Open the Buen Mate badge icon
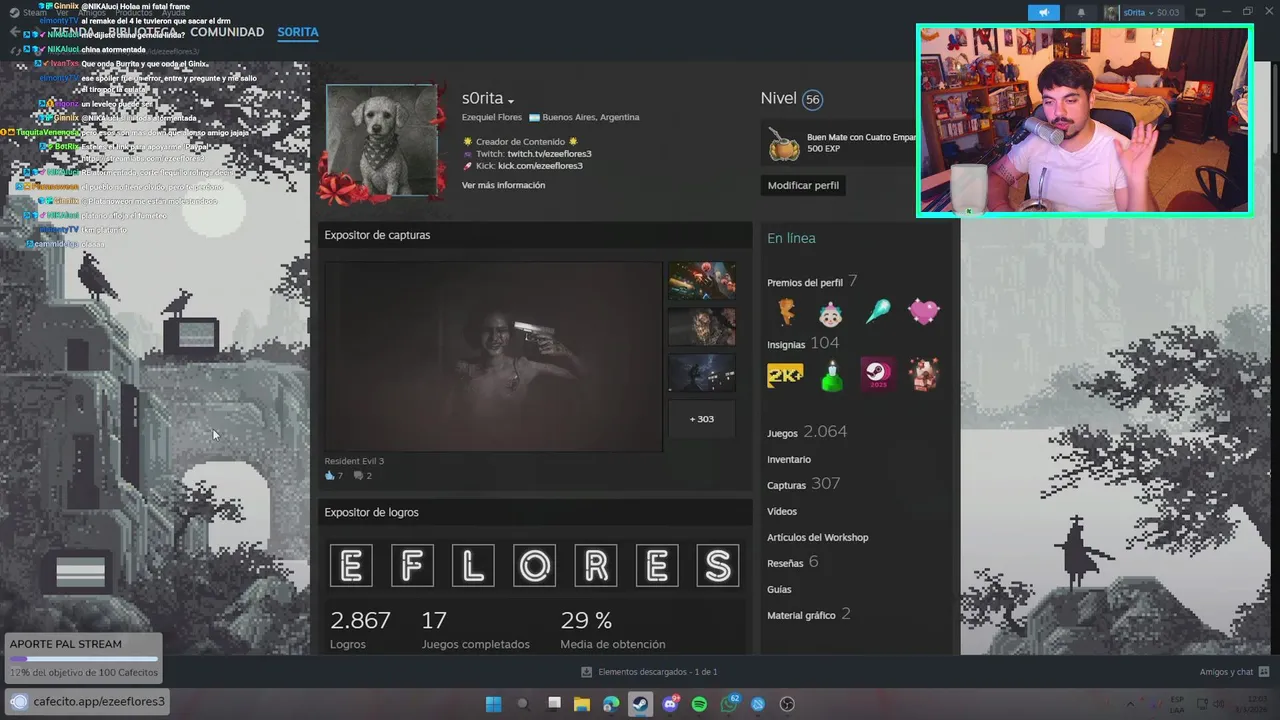 coord(784,144)
